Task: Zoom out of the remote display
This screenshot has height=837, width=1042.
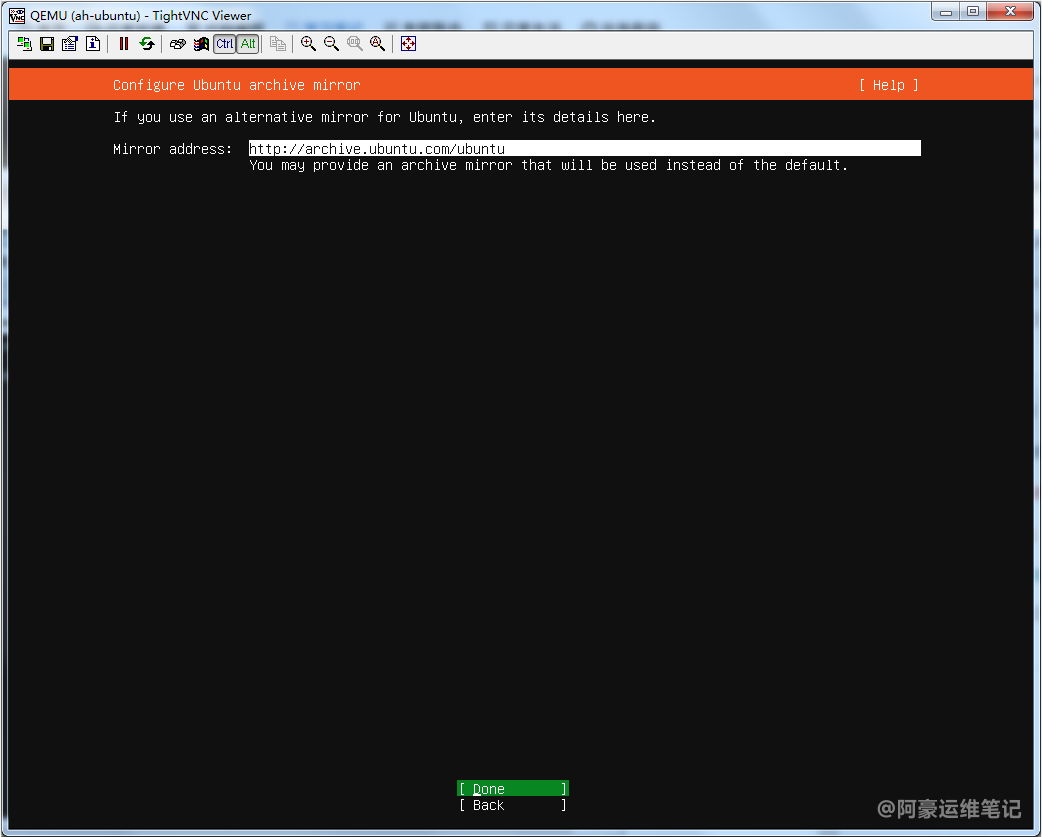Action: (331, 44)
